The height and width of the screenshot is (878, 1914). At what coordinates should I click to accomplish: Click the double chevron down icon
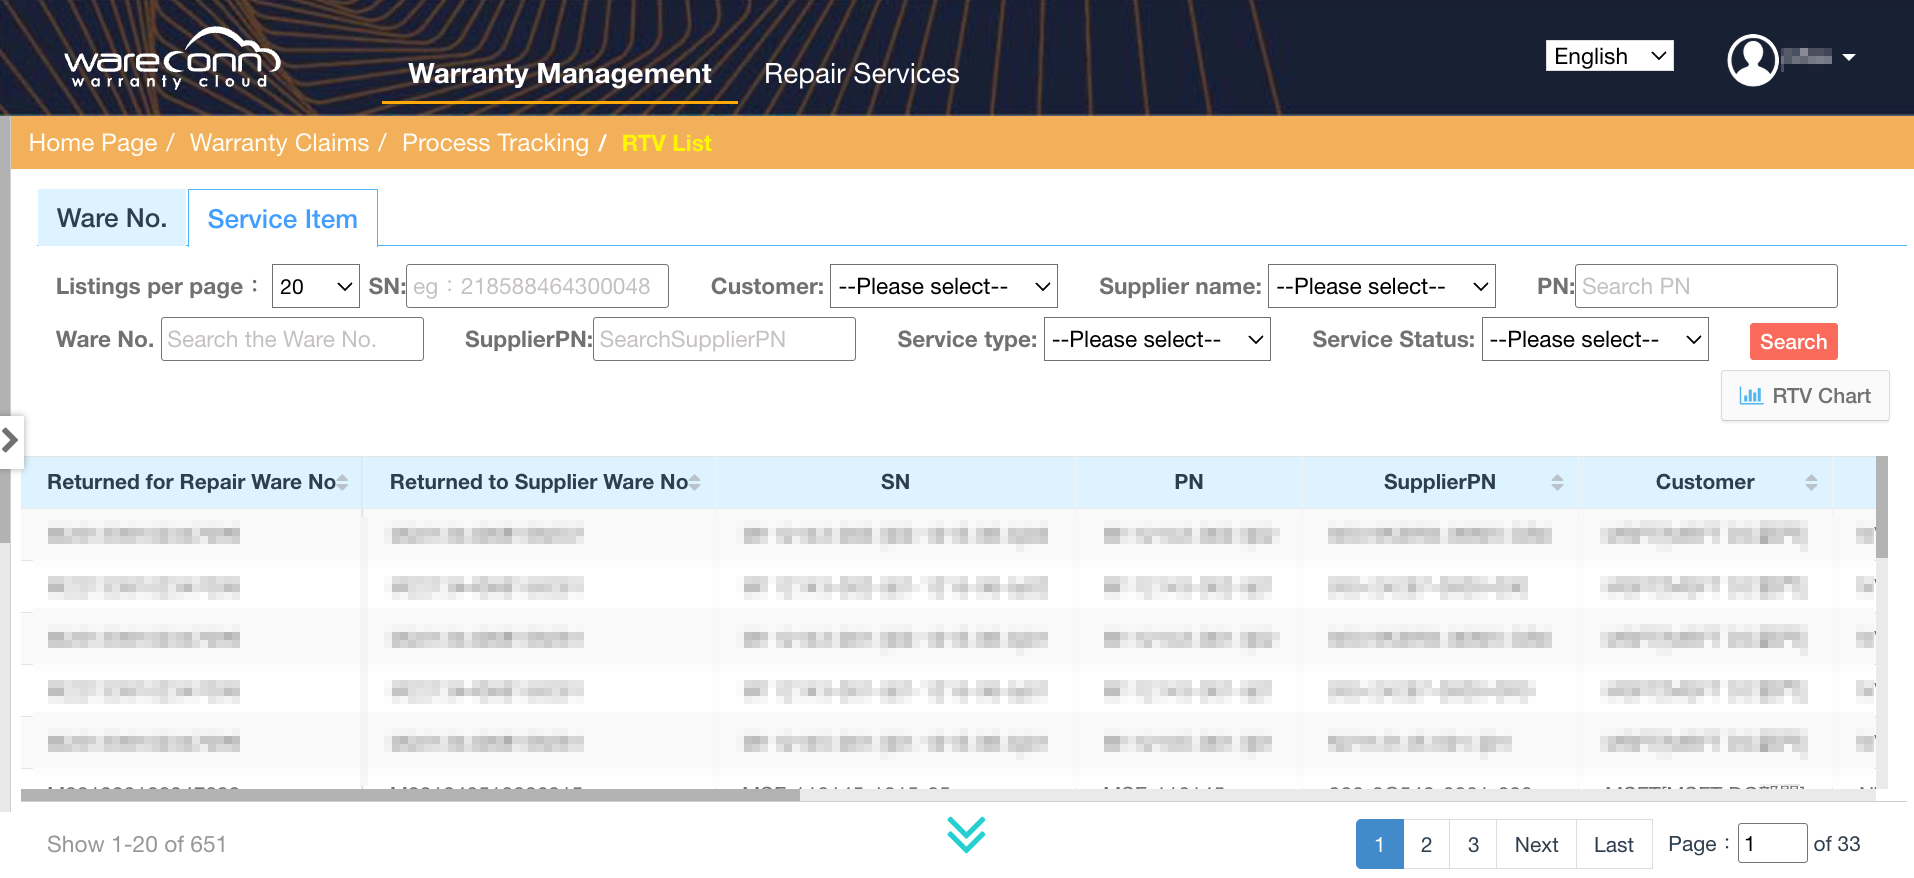pyautogui.click(x=966, y=835)
